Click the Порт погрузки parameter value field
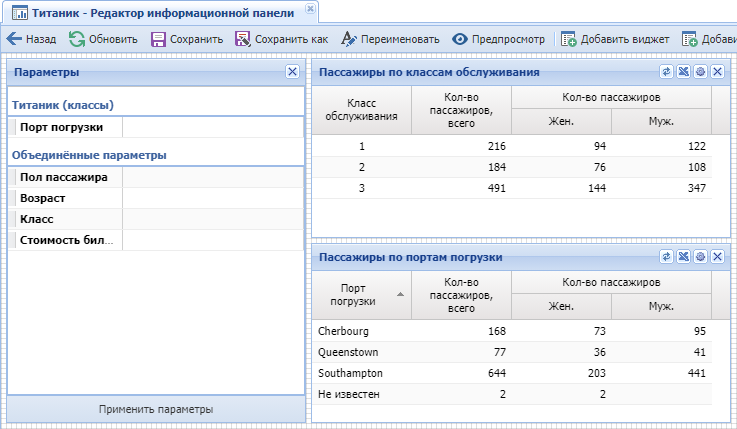737x429 pixels. coord(213,127)
